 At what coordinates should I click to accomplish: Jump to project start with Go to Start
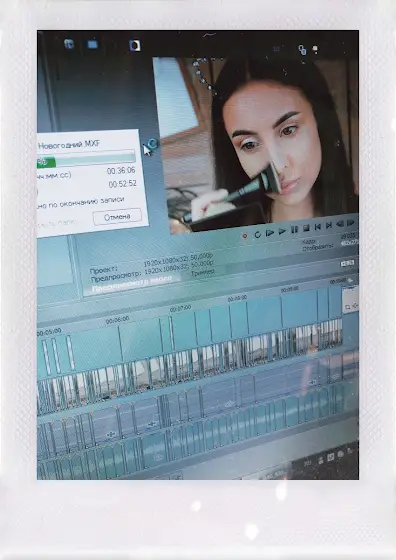point(317,226)
